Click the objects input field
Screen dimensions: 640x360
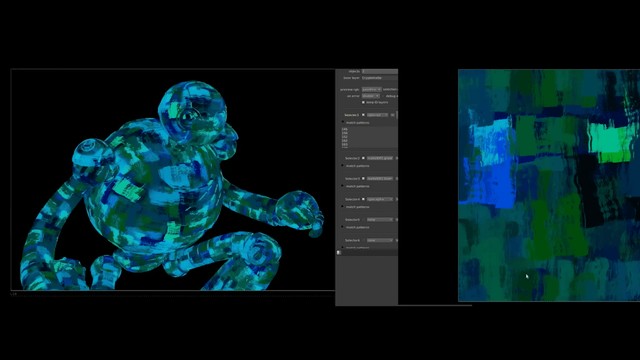click(x=380, y=71)
